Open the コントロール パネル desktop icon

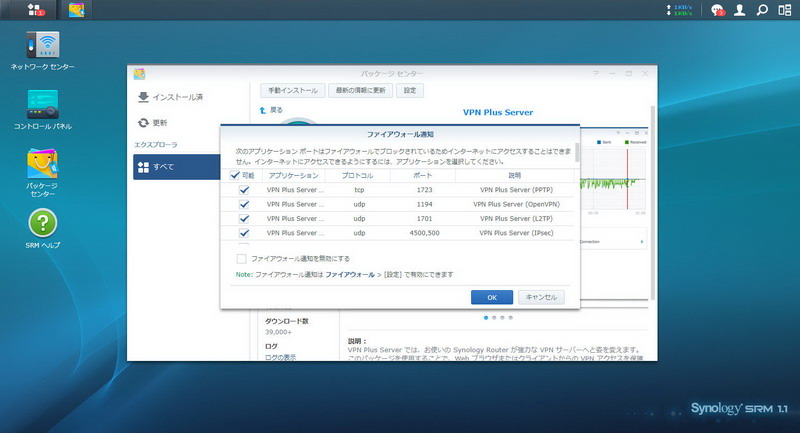coord(42,110)
